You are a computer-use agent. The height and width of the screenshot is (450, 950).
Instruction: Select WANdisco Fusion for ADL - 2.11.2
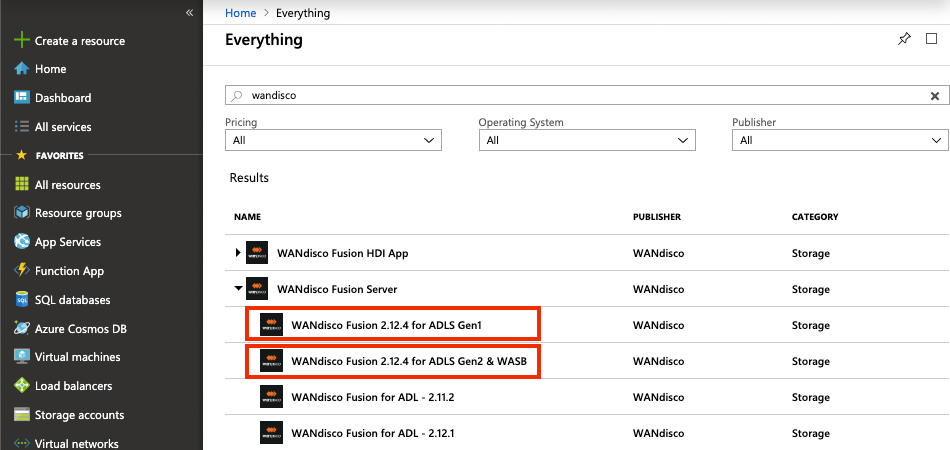tap(373, 397)
